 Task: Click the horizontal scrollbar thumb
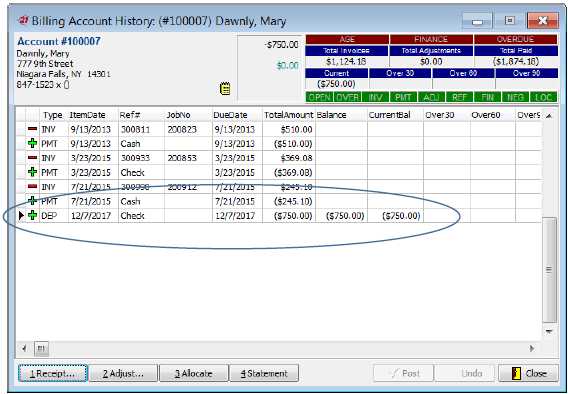click(x=41, y=349)
